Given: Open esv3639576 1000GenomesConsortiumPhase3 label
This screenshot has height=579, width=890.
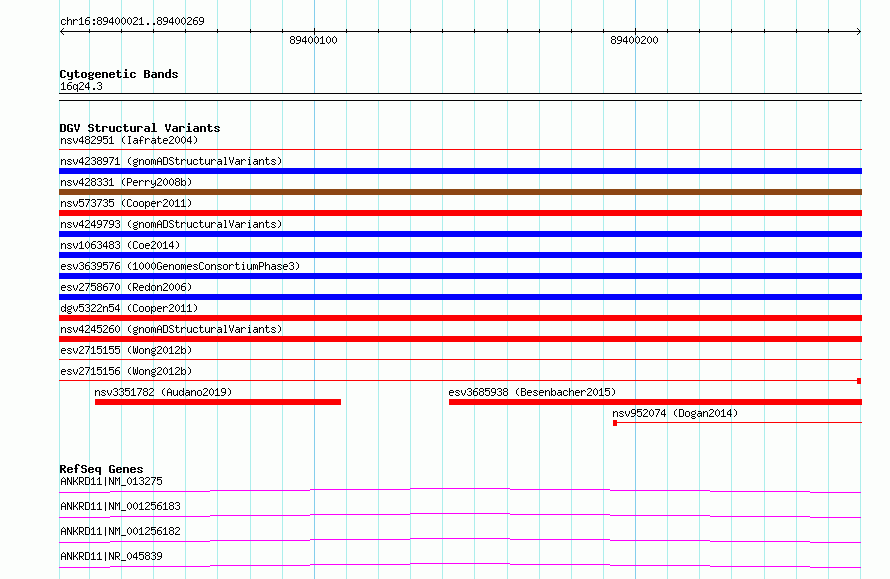Looking at the screenshot, I should click(180, 266).
